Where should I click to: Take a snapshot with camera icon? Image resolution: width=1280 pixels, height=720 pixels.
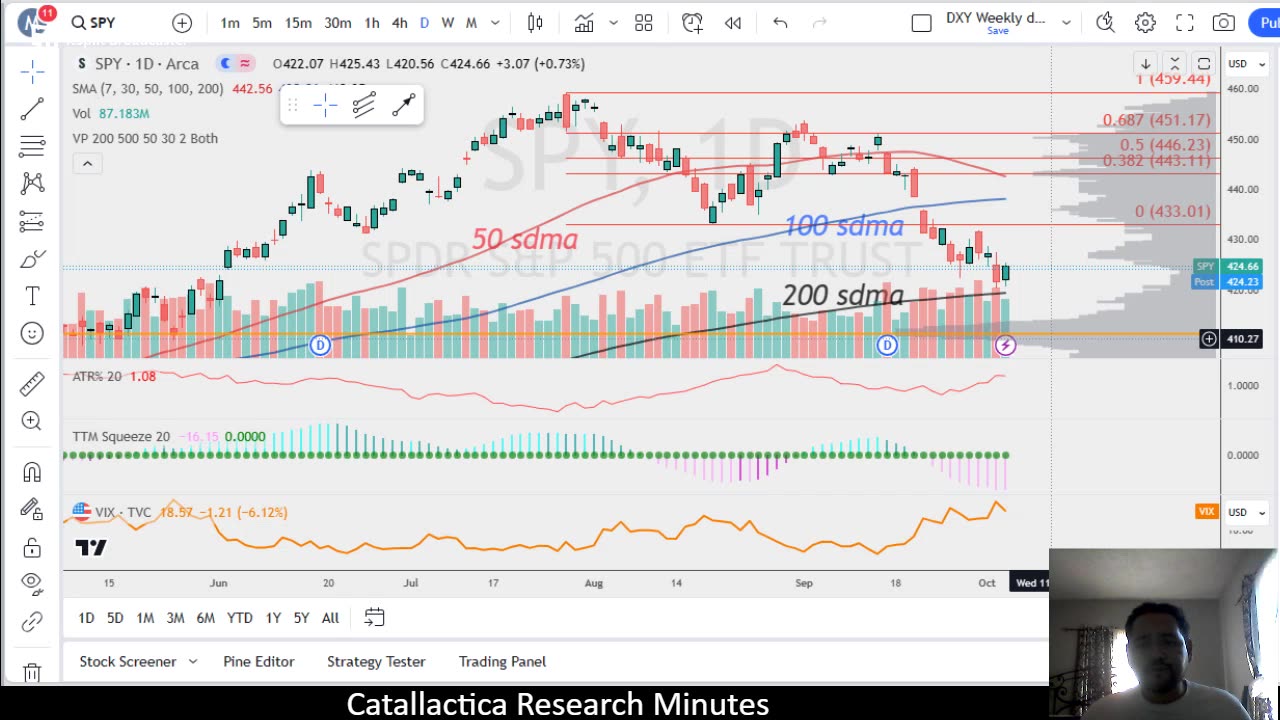tap(1223, 22)
